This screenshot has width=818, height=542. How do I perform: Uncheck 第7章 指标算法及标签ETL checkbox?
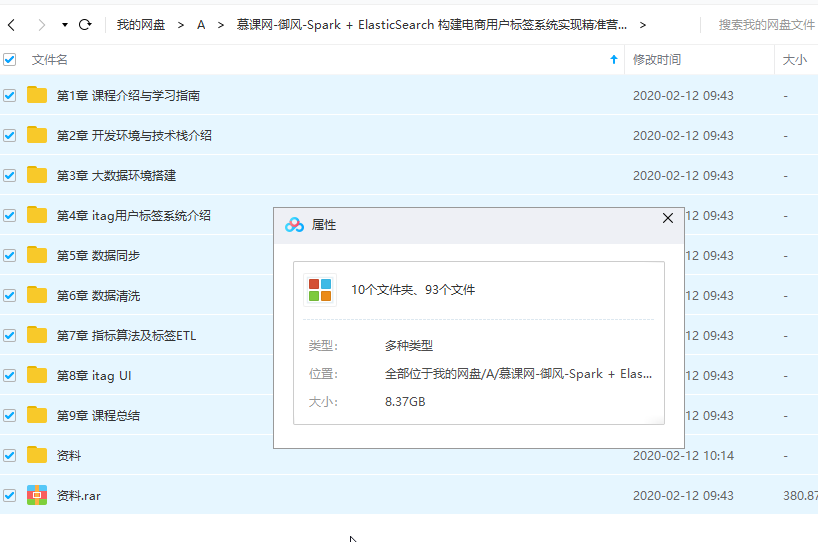(x=9, y=335)
